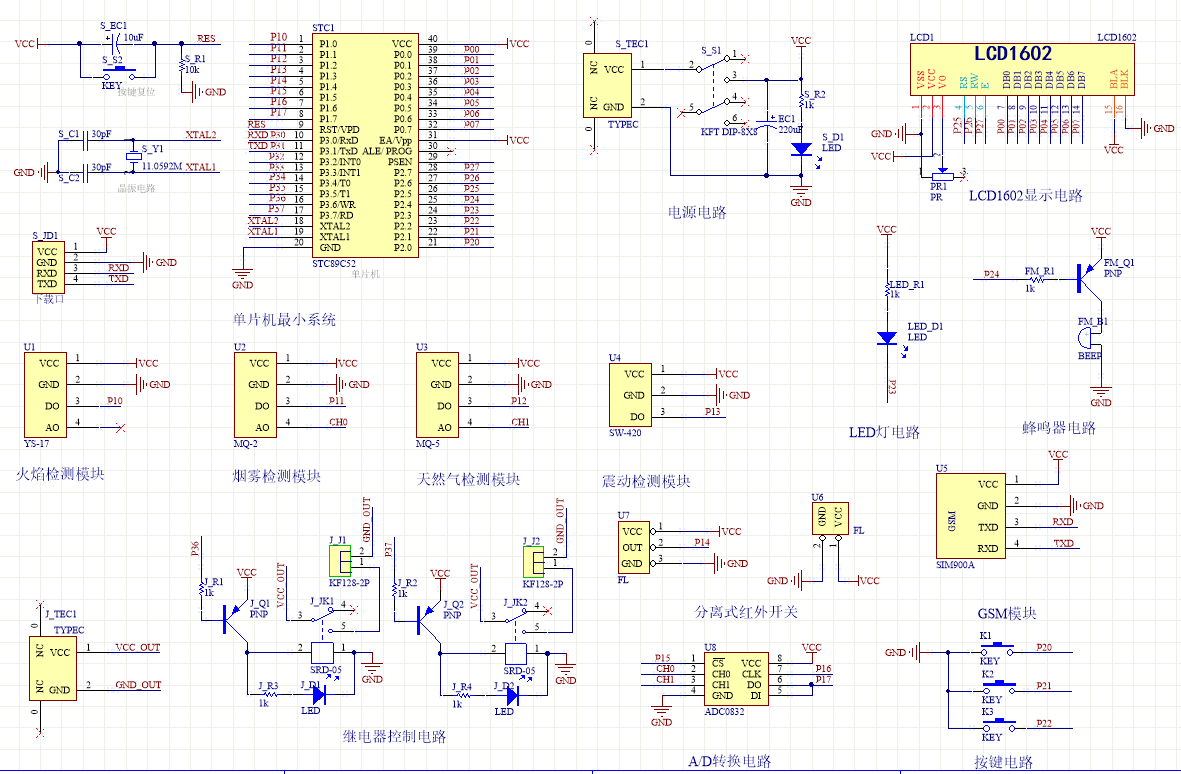Viewport: 1181px width, 774px height.
Task: Select the U5 SIM900A GSM module block
Action: 970,516
